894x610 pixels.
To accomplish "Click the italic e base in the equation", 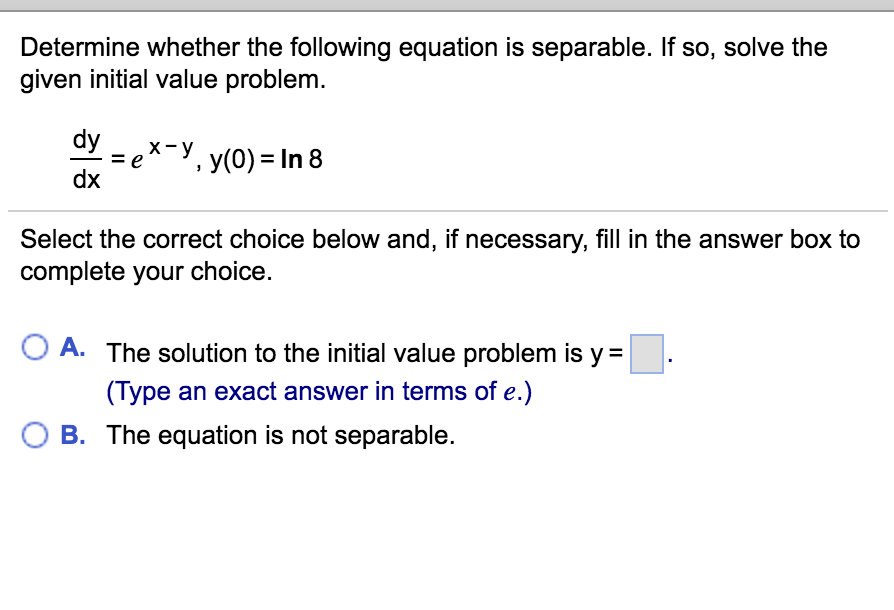I will (136, 161).
